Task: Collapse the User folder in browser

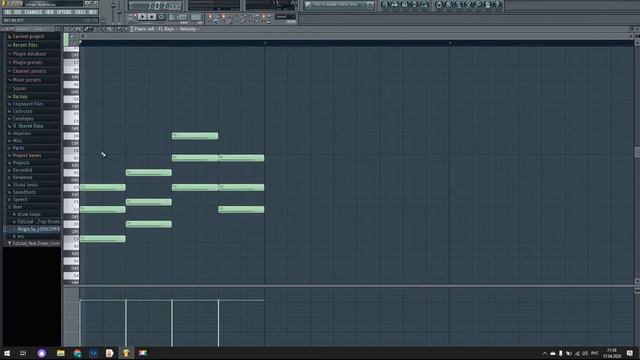Action: (x=17, y=207)
